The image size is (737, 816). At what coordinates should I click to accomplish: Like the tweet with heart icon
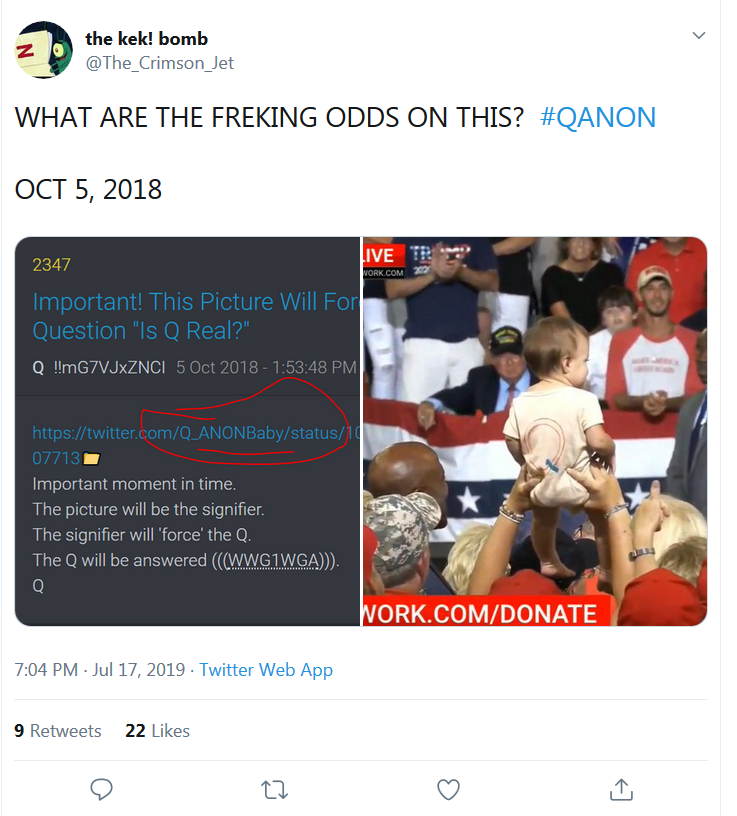[x=448, y=790]
